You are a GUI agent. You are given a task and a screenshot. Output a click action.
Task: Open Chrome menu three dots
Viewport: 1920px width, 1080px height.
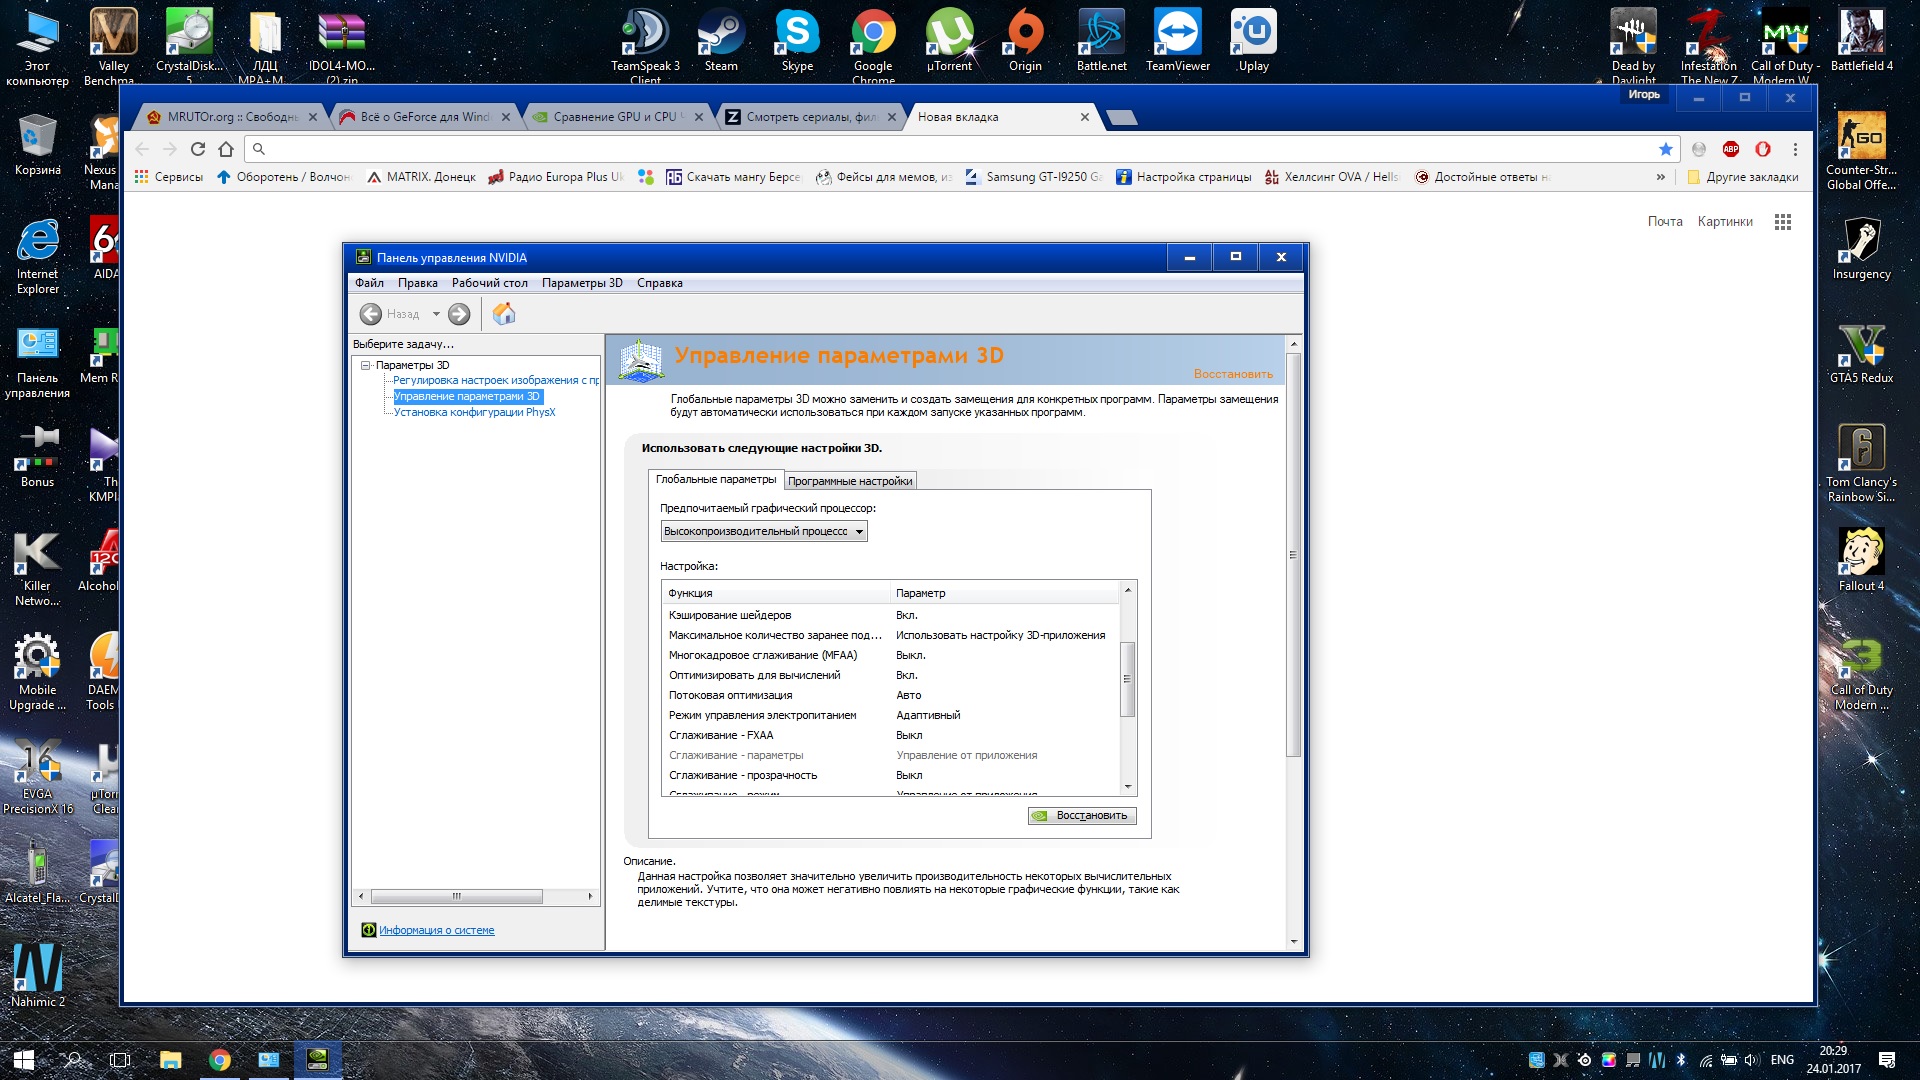tap(1795, 149)
